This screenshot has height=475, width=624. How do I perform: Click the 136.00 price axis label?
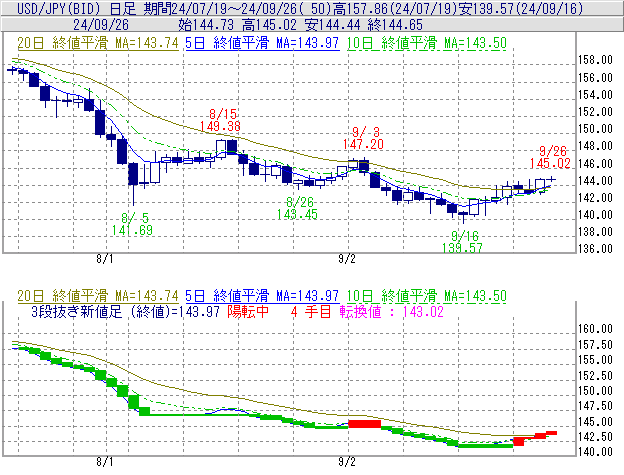(x=595, y=249)
